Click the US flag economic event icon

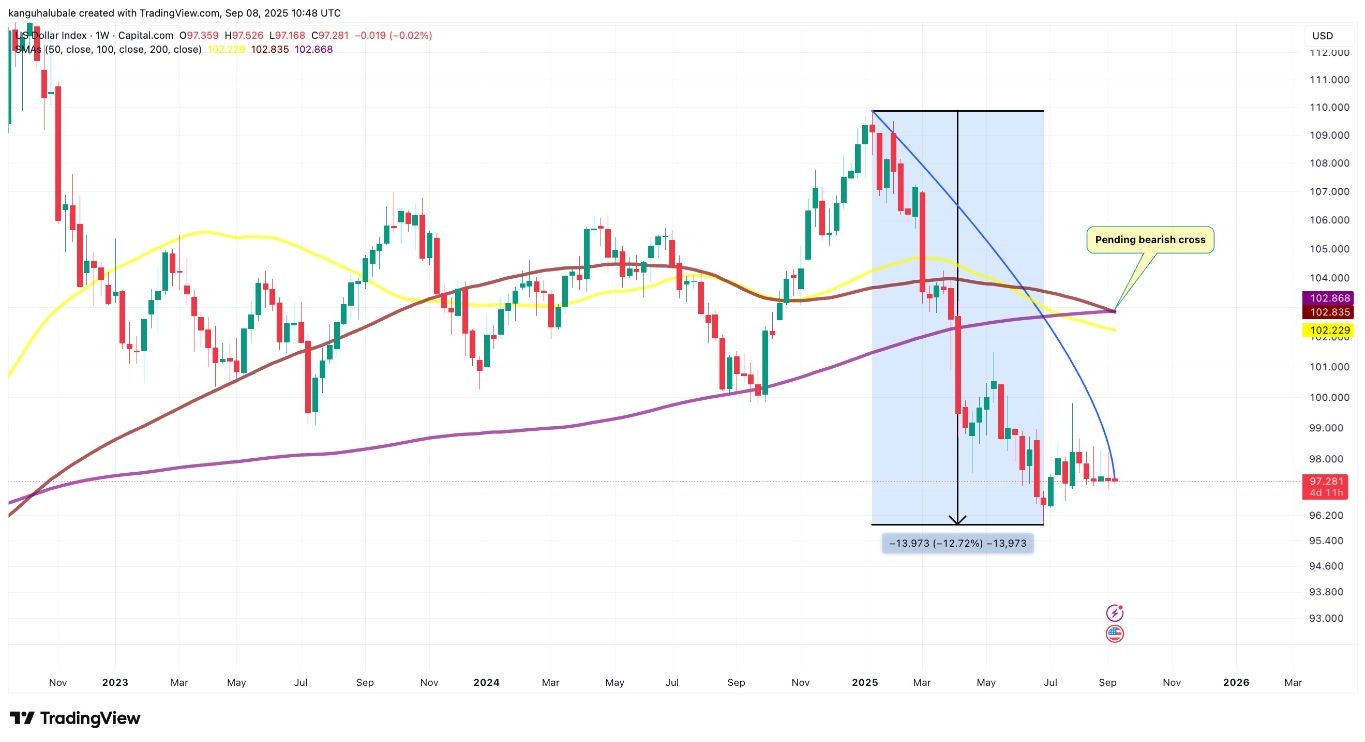(1115, 633)
